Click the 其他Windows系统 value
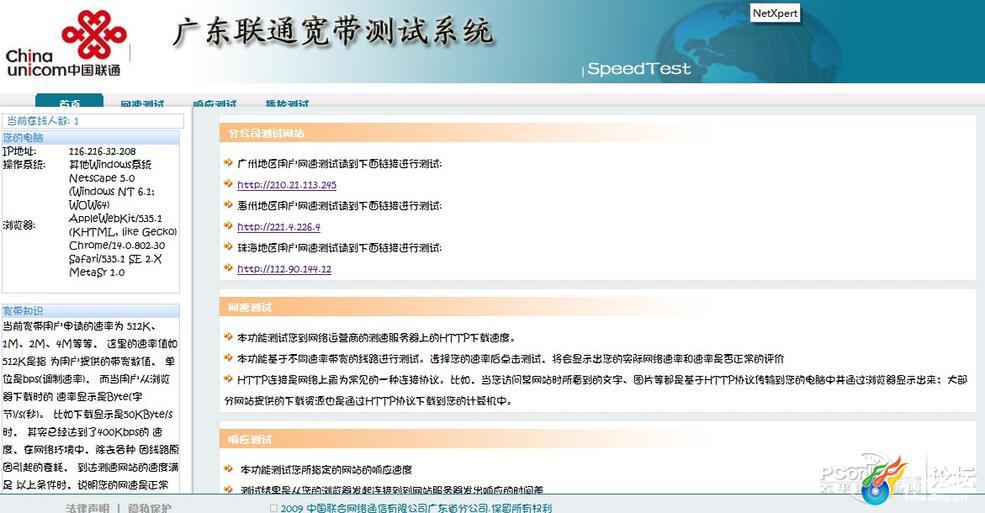Screen dimensions: 985x513 pyautogui.click(x=110, y=165)
